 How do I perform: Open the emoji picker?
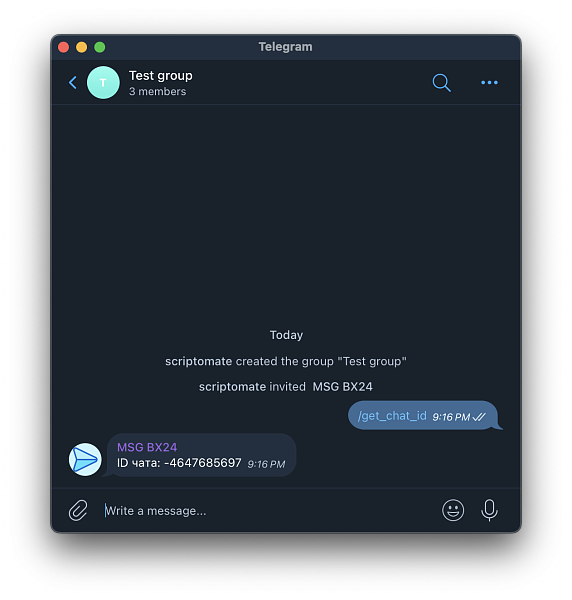(453, 510)
